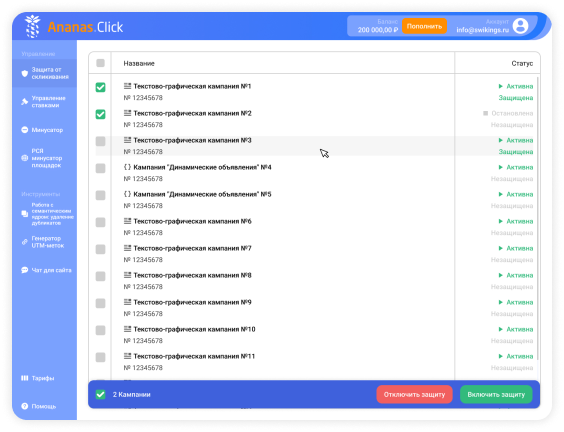The image size is (564, 432).
Task: Uncheck campaign №1 checkbox
Action: pyautogui.click(x=100, y=87)
